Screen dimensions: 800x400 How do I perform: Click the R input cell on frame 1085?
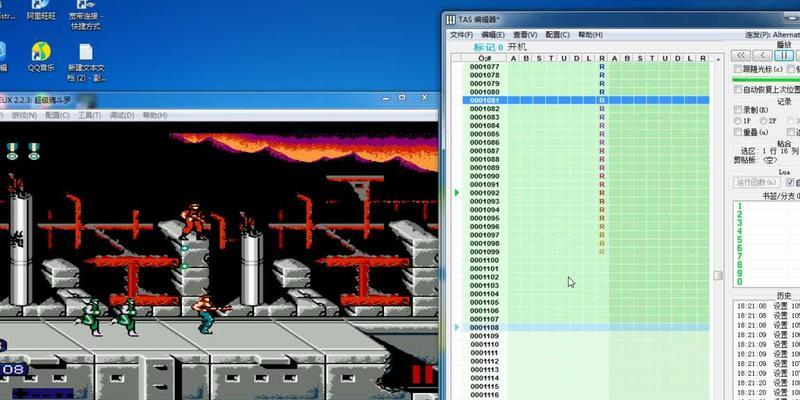click(x=602, y=134)
